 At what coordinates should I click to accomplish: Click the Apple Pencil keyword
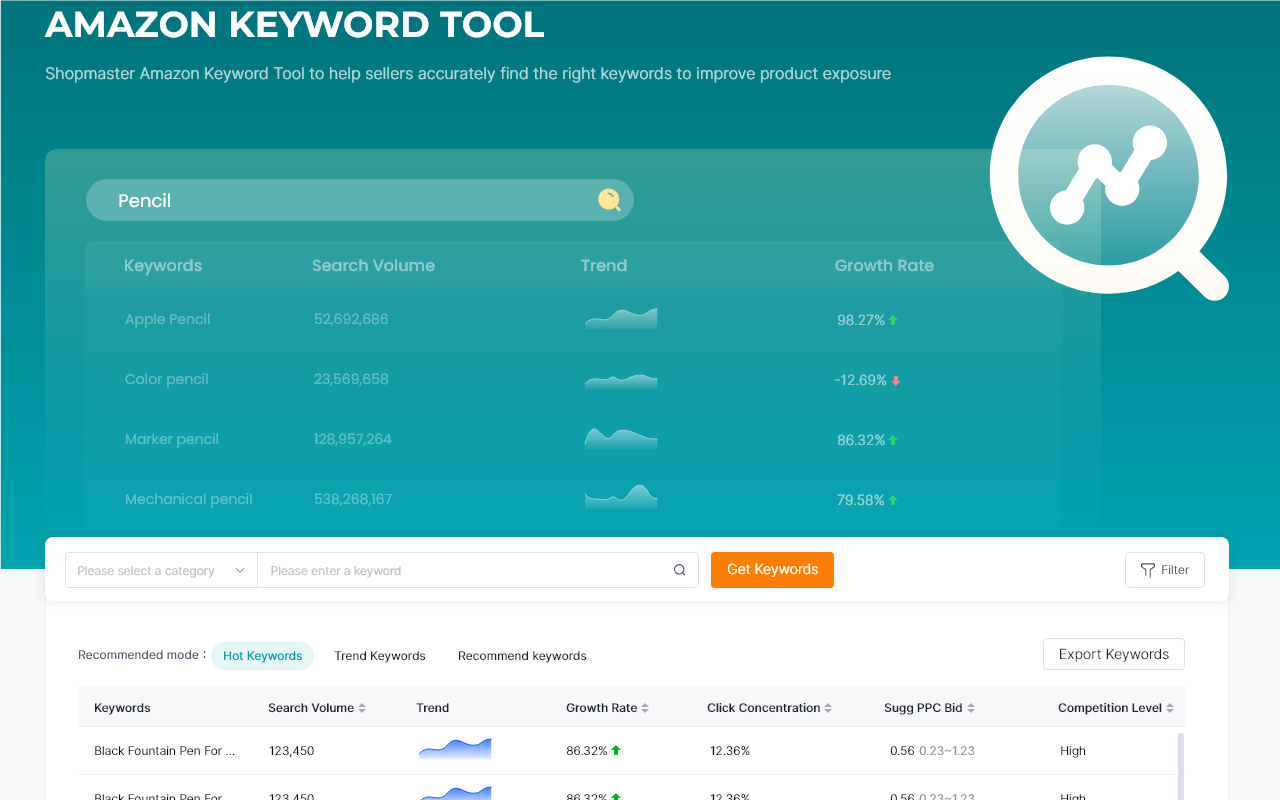pos(167,319)
